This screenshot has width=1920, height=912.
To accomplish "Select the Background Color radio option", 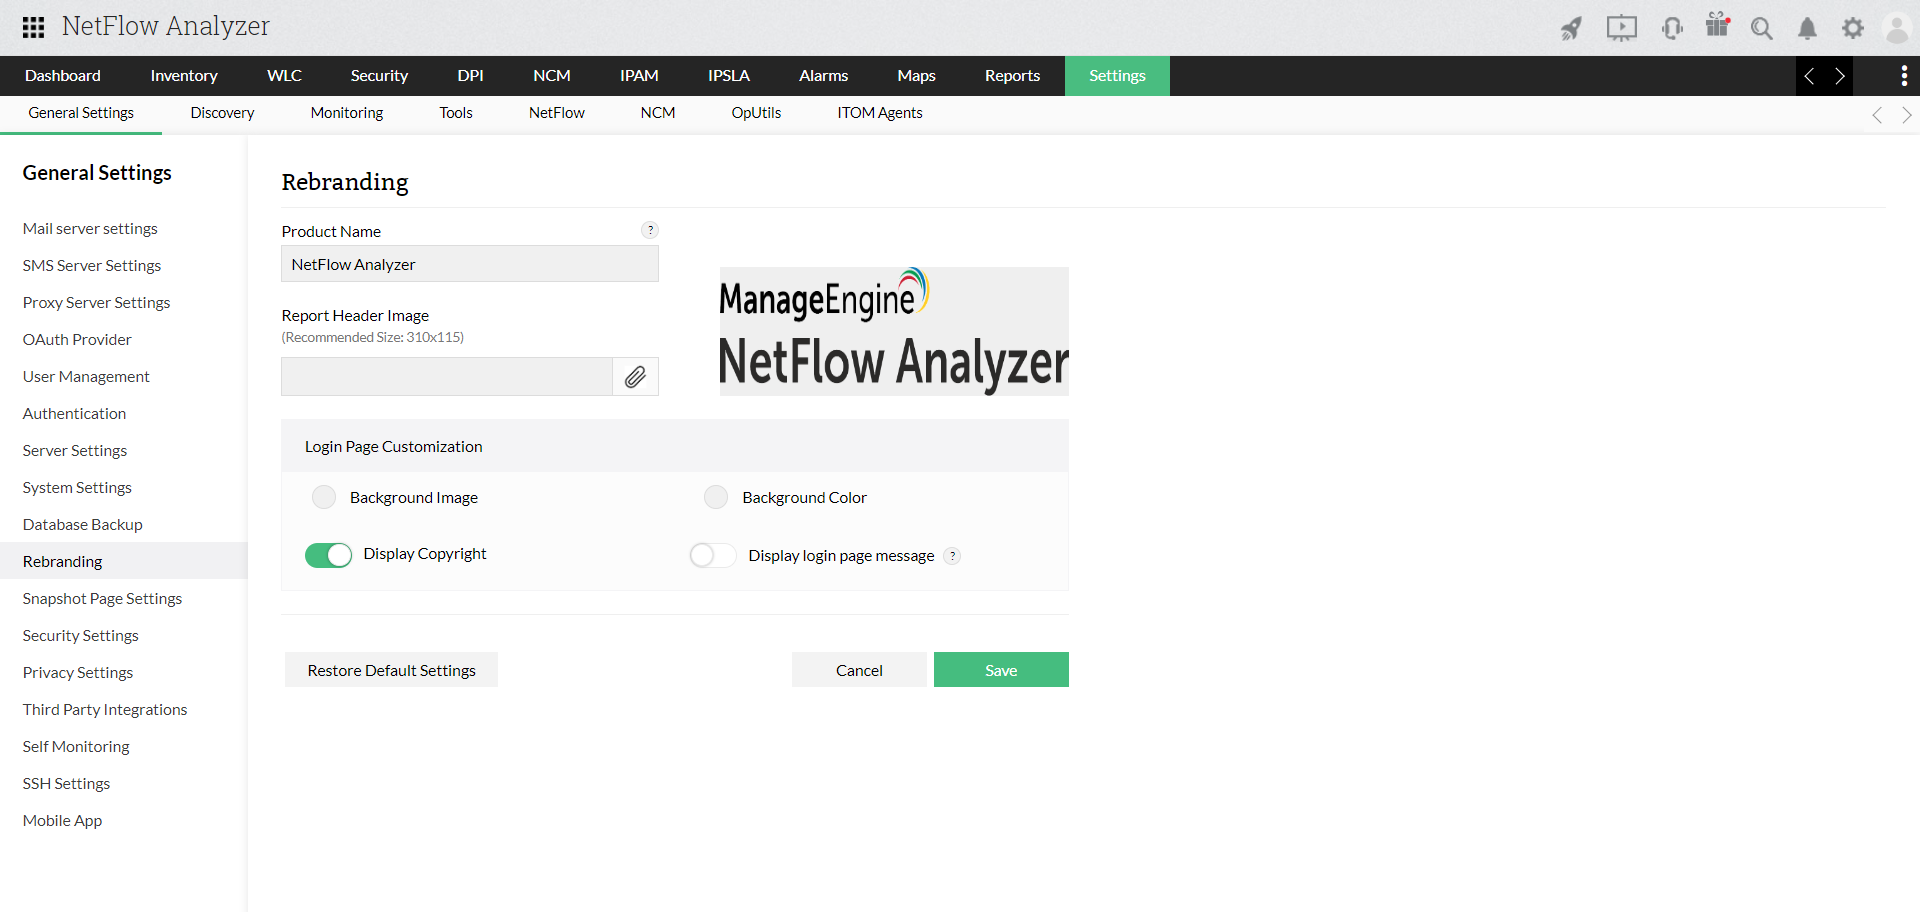I will (x=716, y=497).
